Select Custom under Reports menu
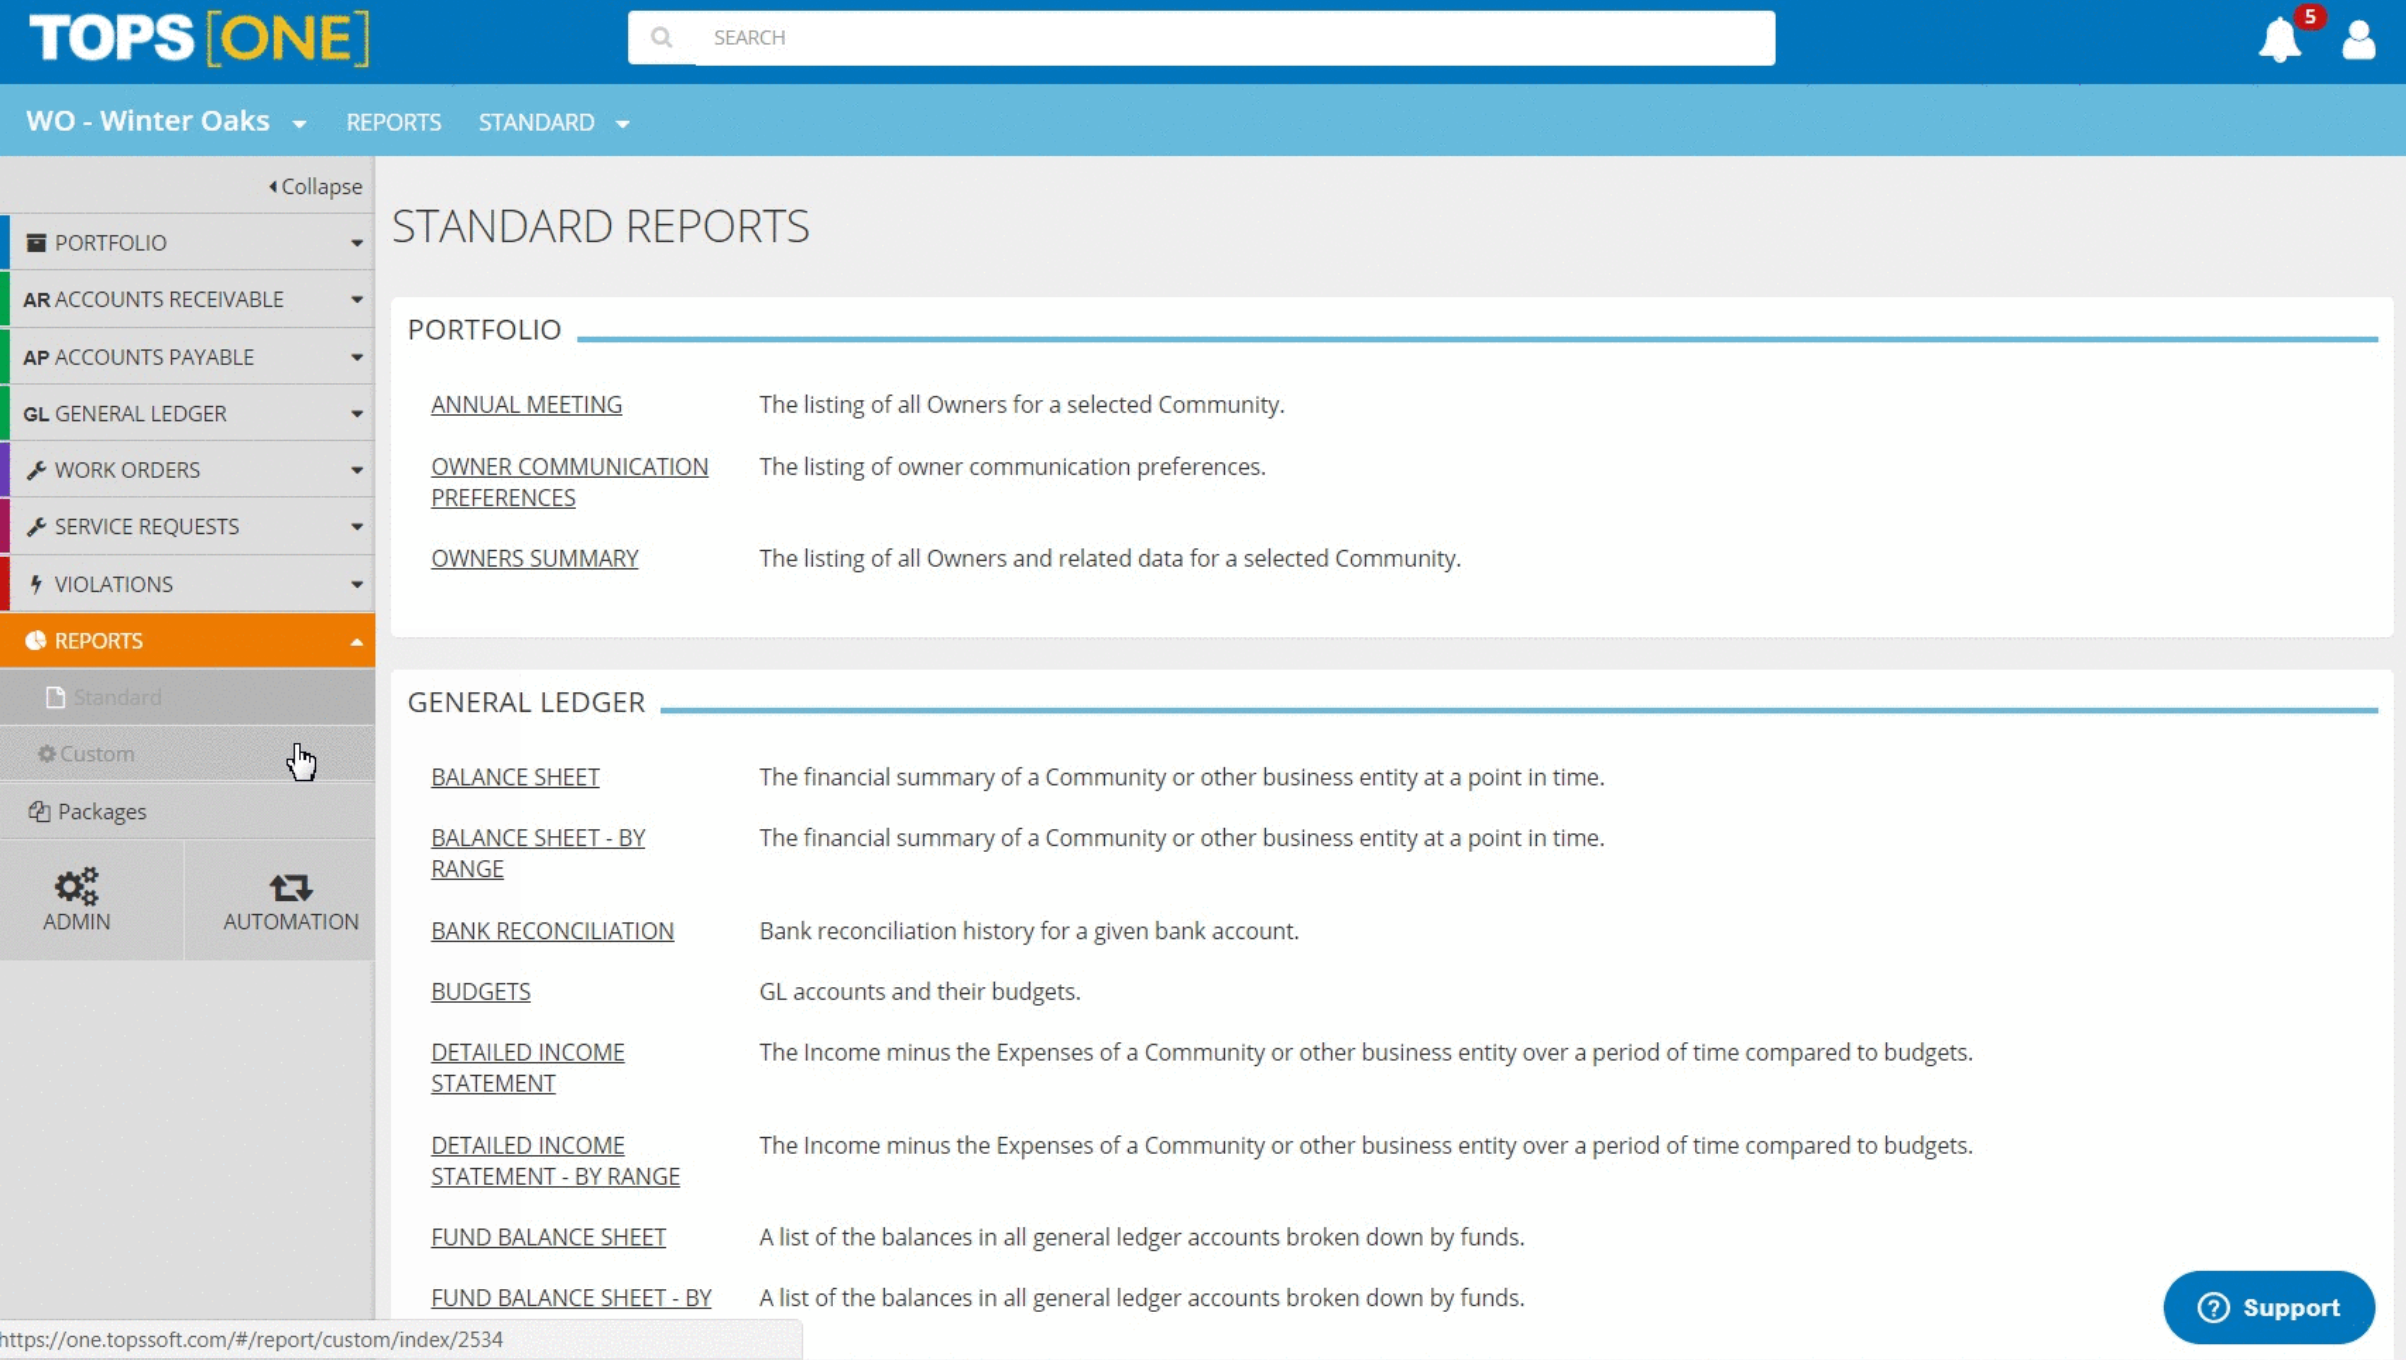This screenshot has height=1360, width=2406. click(97, 754)
